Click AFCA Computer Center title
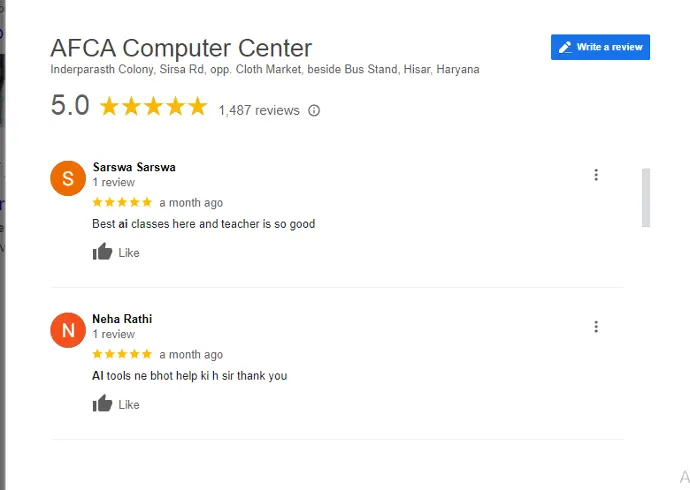Screen dimensions: 690x490 click(x=181, y=48)
